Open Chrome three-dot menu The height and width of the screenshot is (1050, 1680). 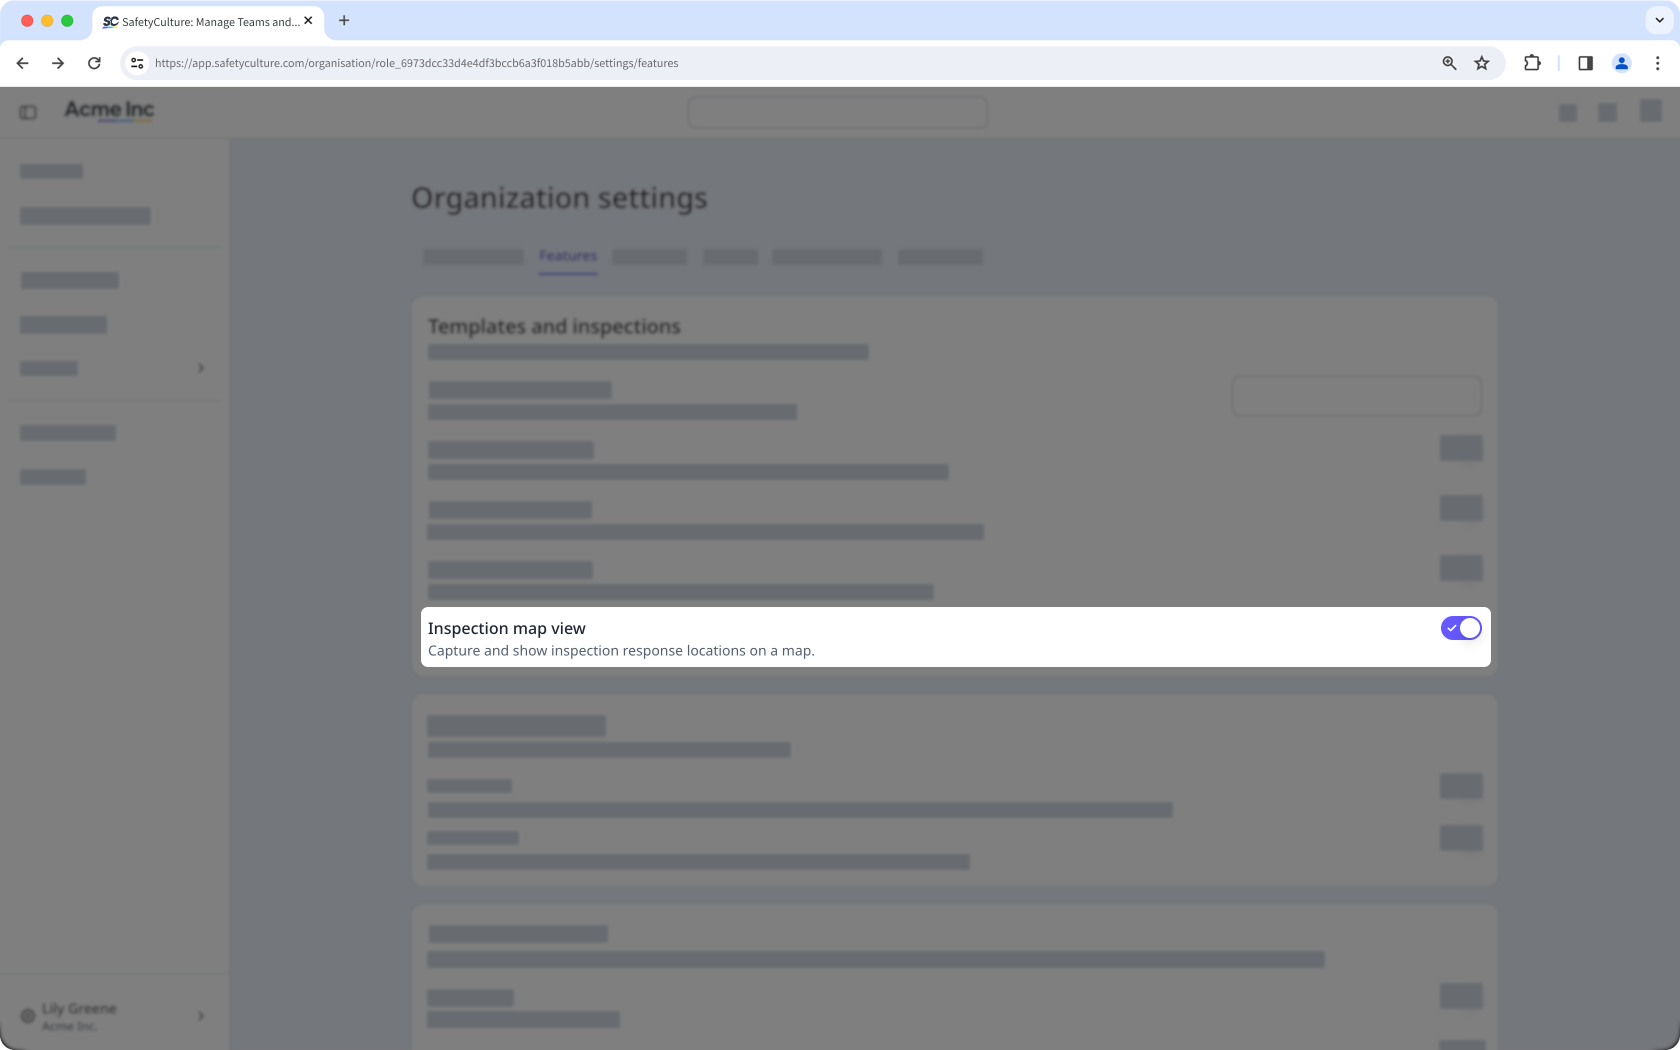click(x=1657, y=63)
